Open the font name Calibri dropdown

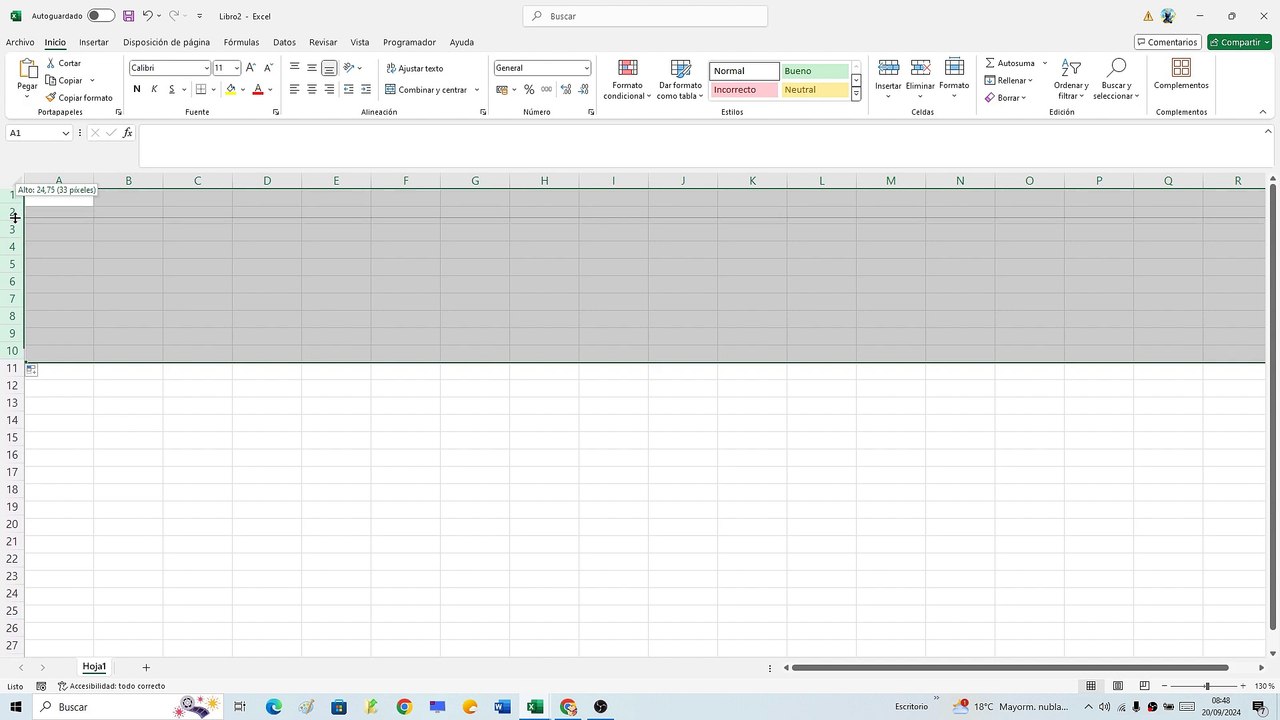206,68
